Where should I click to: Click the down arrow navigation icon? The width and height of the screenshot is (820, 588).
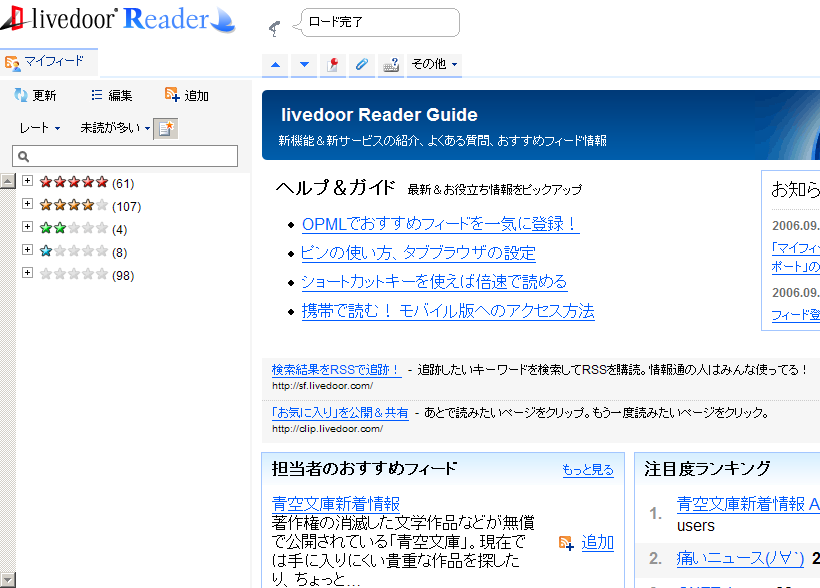pyautogui.click(x=303, y=64)
